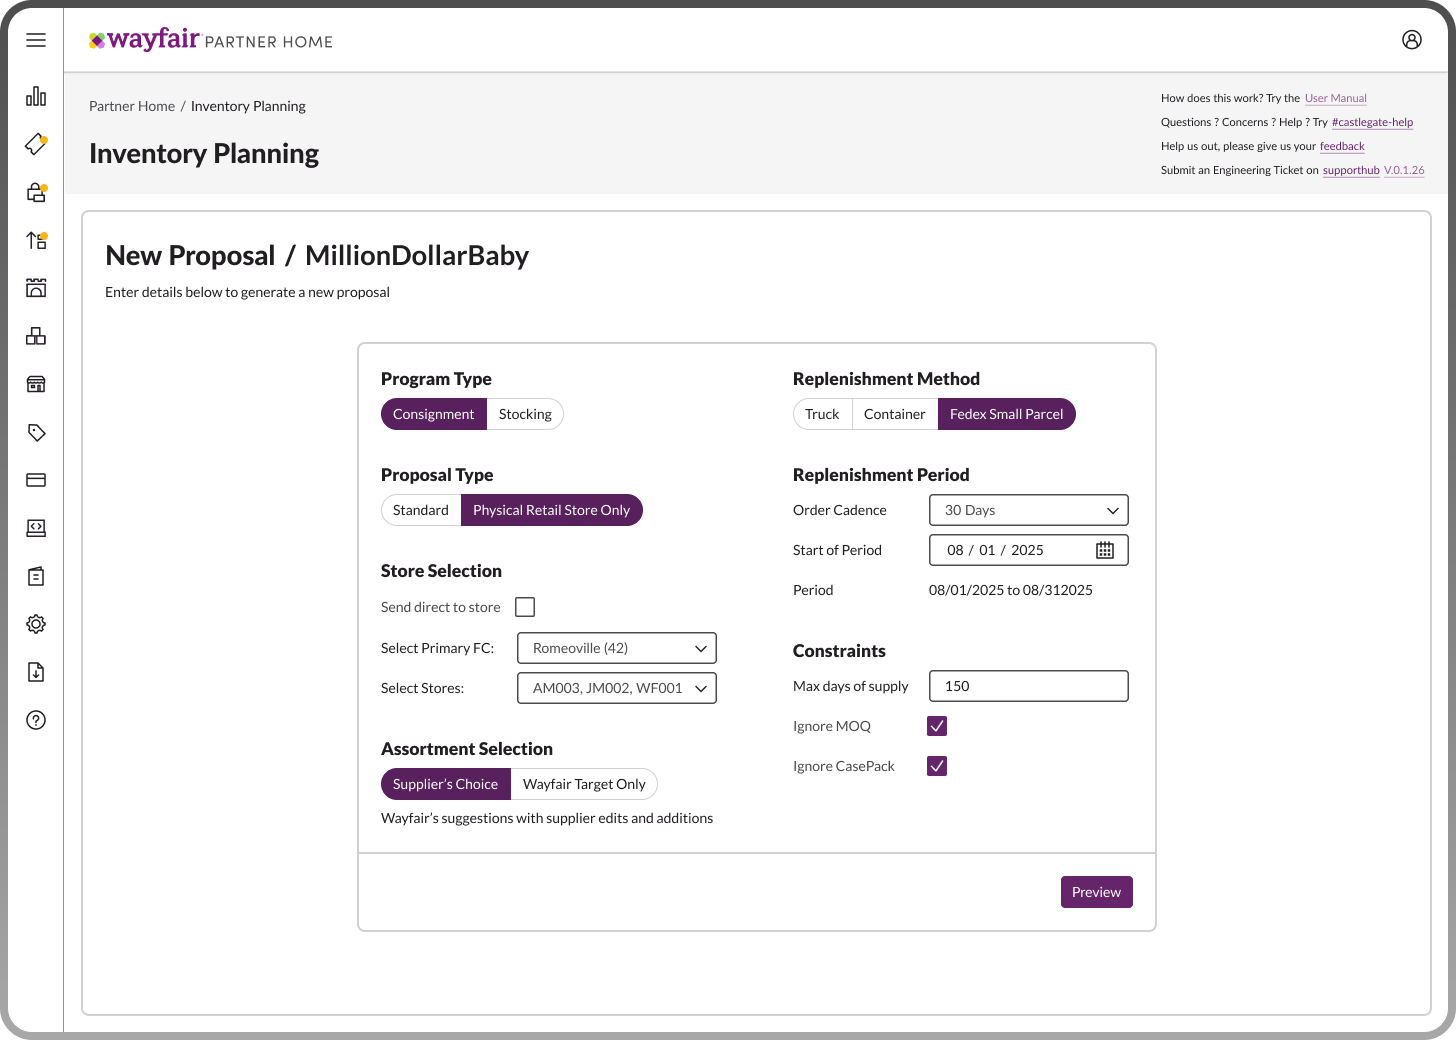
Task: Select Supplier's Choice assortment
Action: [446, 784]
